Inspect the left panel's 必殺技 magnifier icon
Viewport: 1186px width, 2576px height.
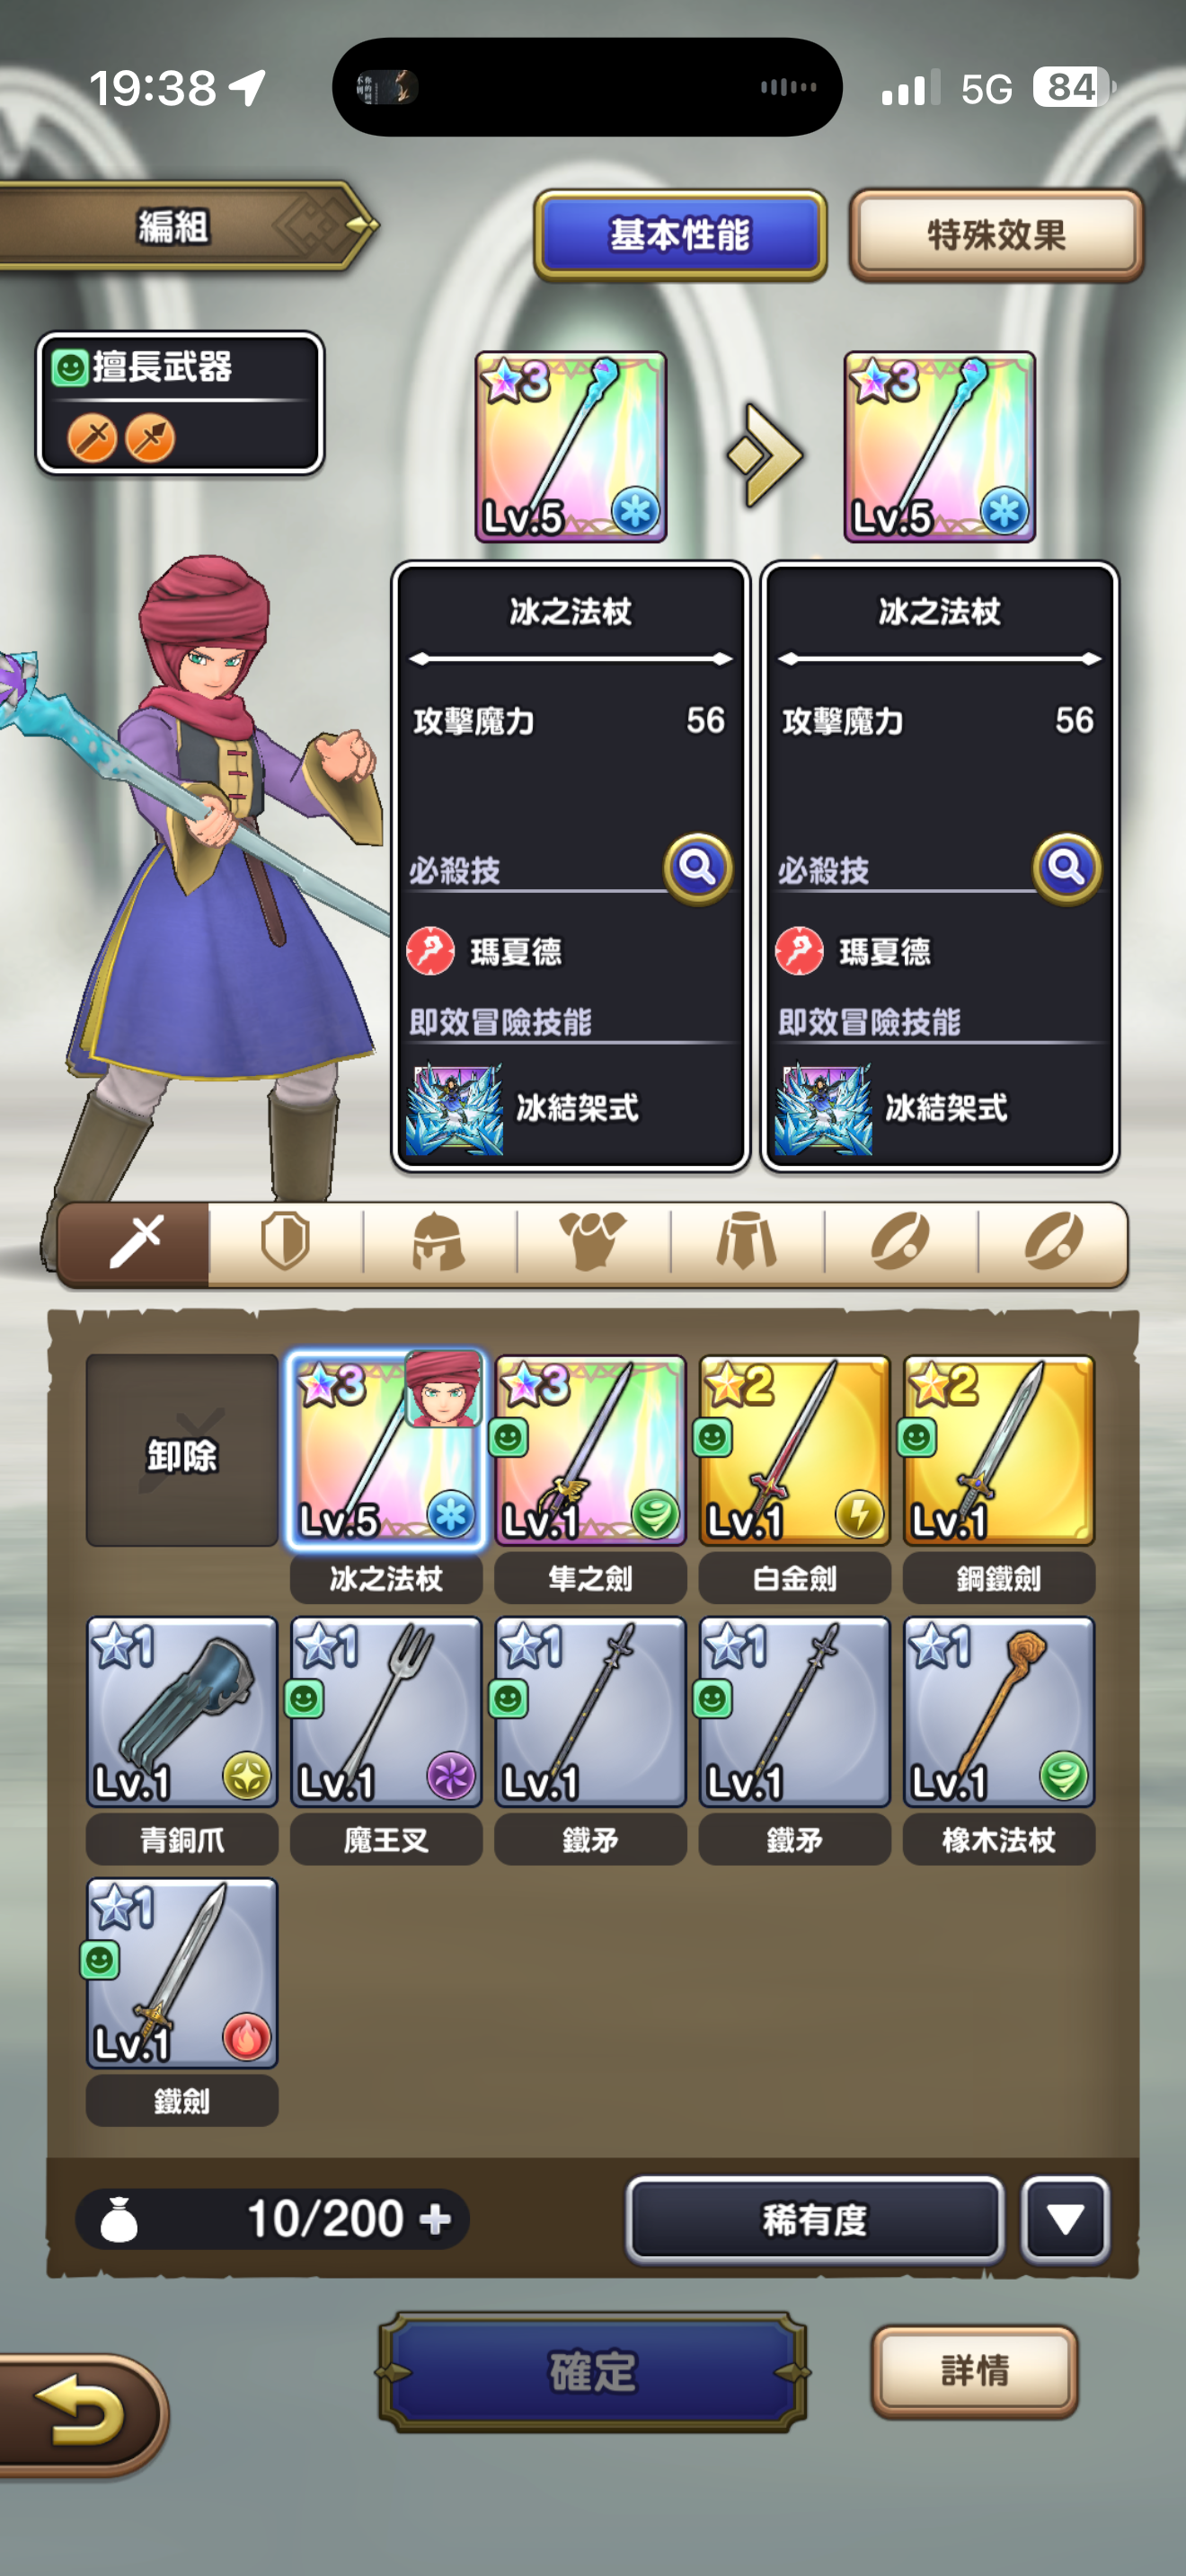[x=697, y=868]
